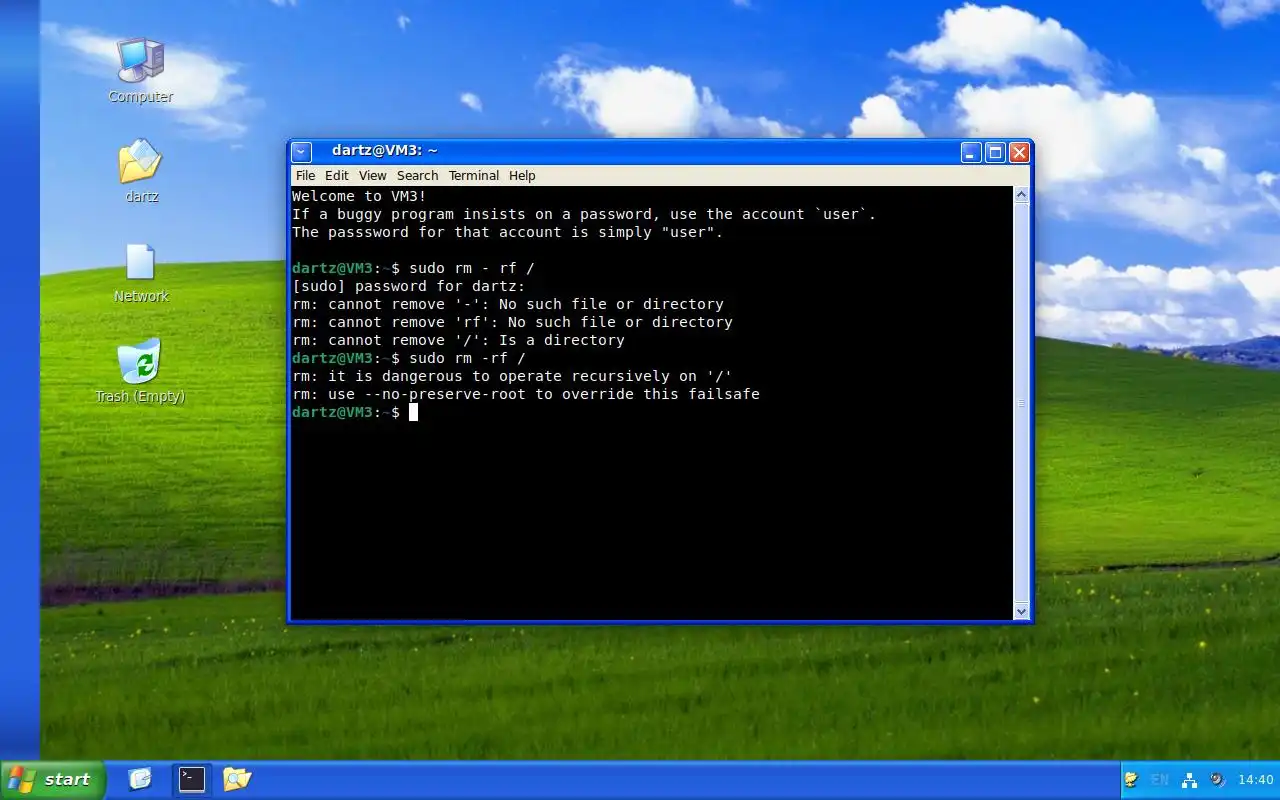Open the terminal window menu icon
Viewport: 1280px width, 800px height.
pyautogui.click(x=302, y=152)
